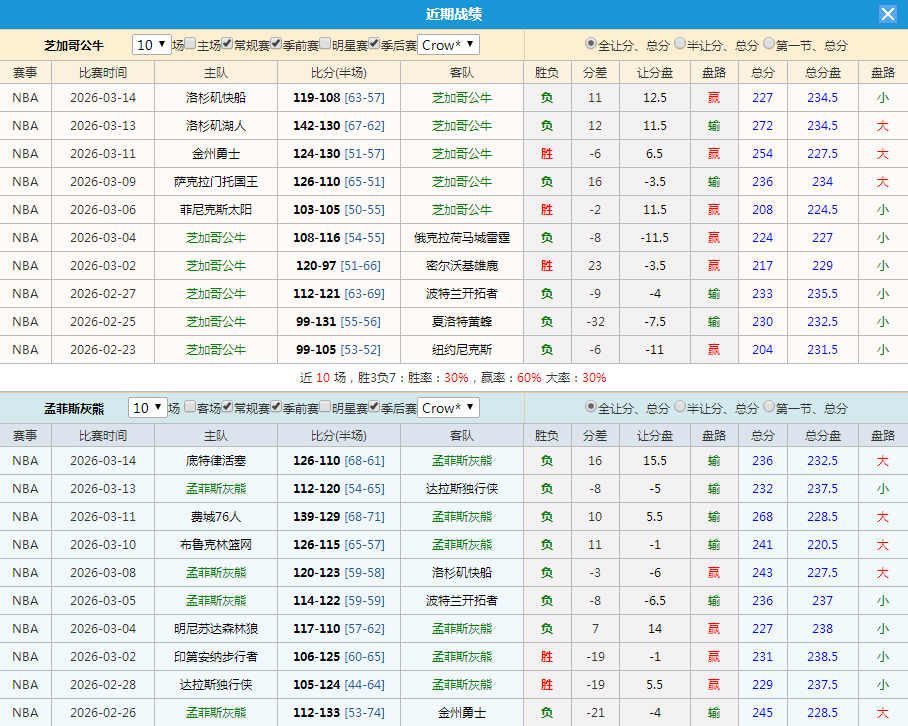908x726 pixels.
Task: Click the 达拉斯独行侠 away team link
Action: click(x=464, y=490)
